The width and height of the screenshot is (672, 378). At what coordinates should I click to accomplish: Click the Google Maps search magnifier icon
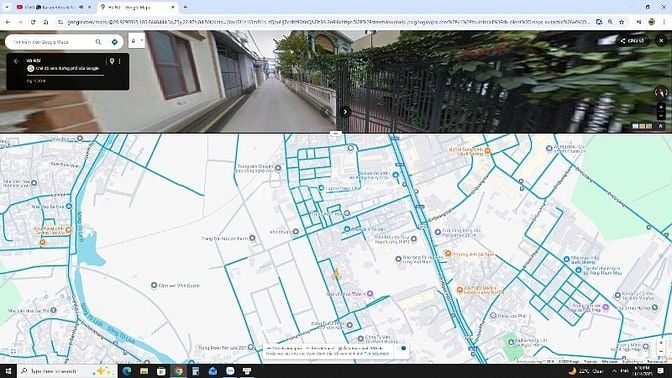click(98, 42)
